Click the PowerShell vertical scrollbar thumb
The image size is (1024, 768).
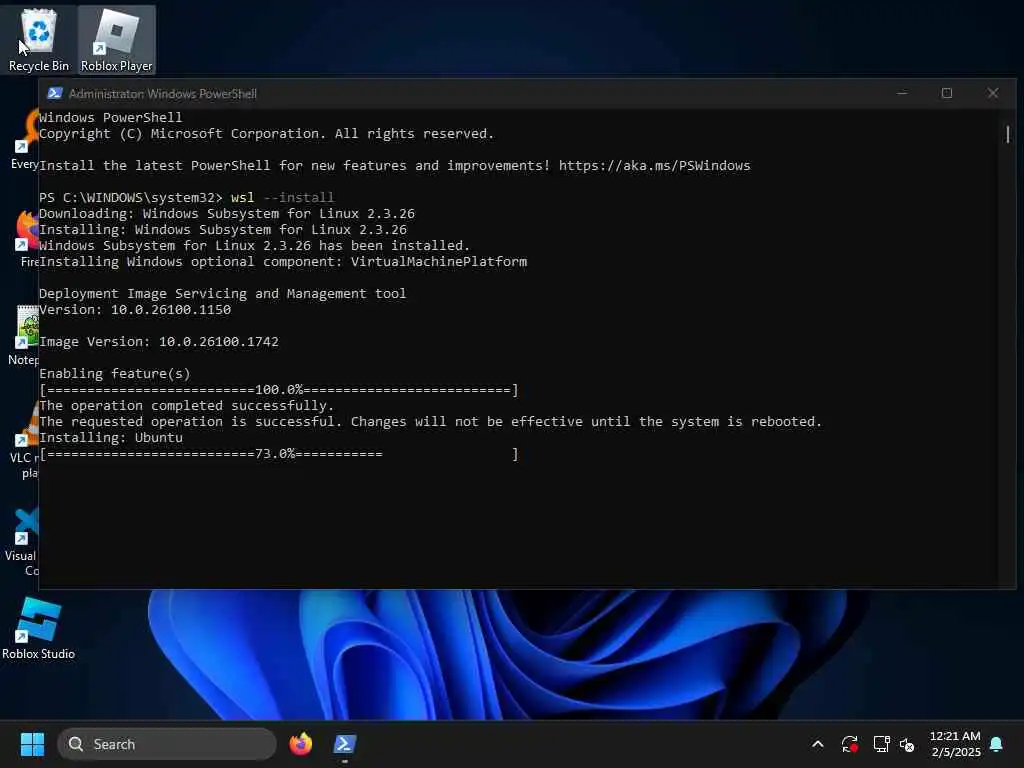pos(1008,134)
